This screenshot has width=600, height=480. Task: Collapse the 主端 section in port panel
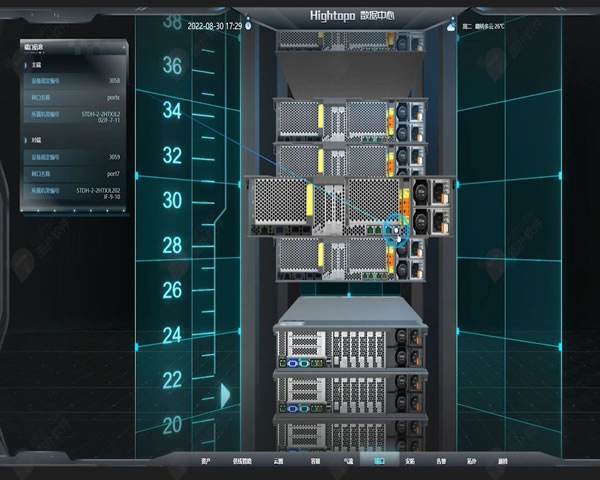tap(36, 65)
